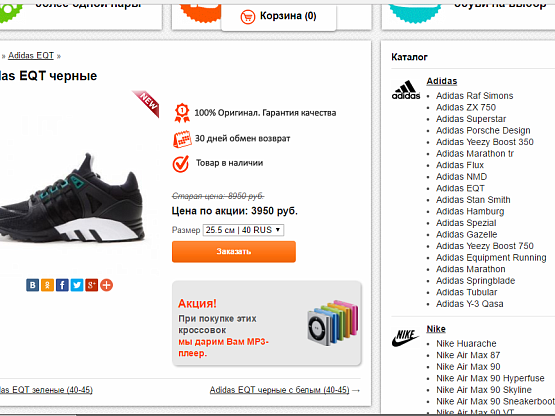Viewport: 555px width, 416px height.
Task: Click the shopping cart icon
Action: click(x=247, y=16)
